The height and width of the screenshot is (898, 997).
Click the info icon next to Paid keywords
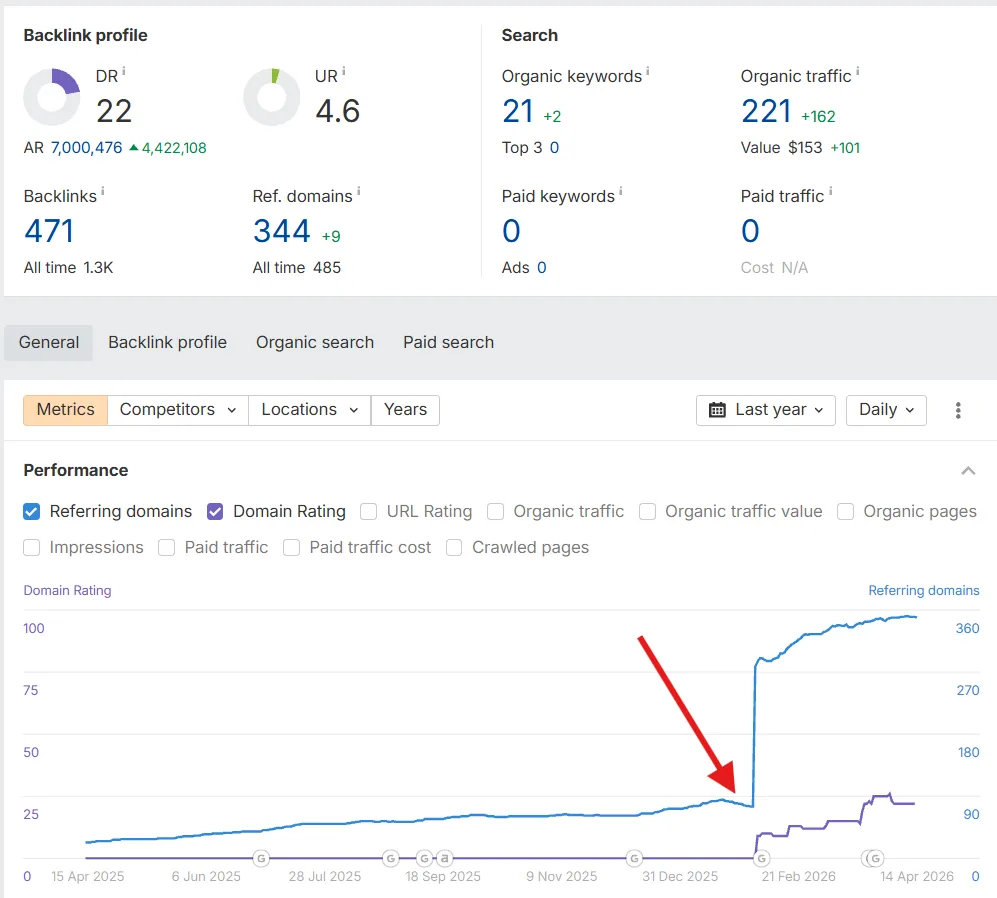(620, 192)
